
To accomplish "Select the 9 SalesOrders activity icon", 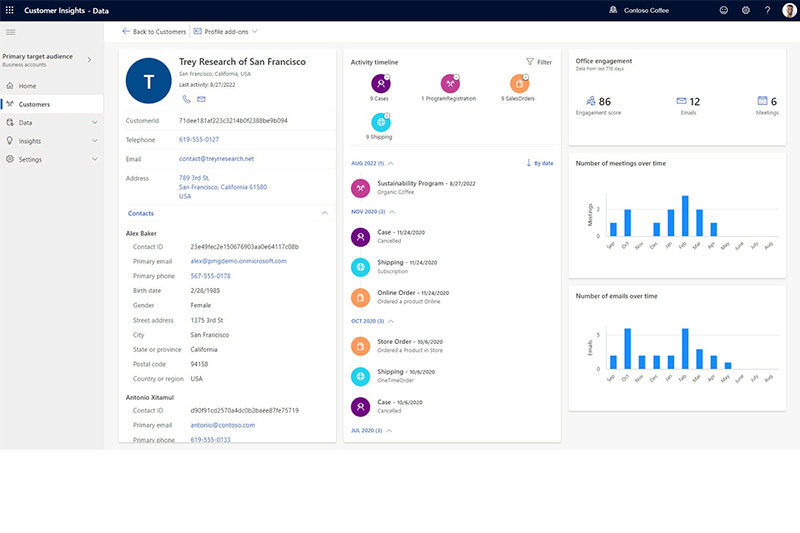I will click(x=519, y=84).
